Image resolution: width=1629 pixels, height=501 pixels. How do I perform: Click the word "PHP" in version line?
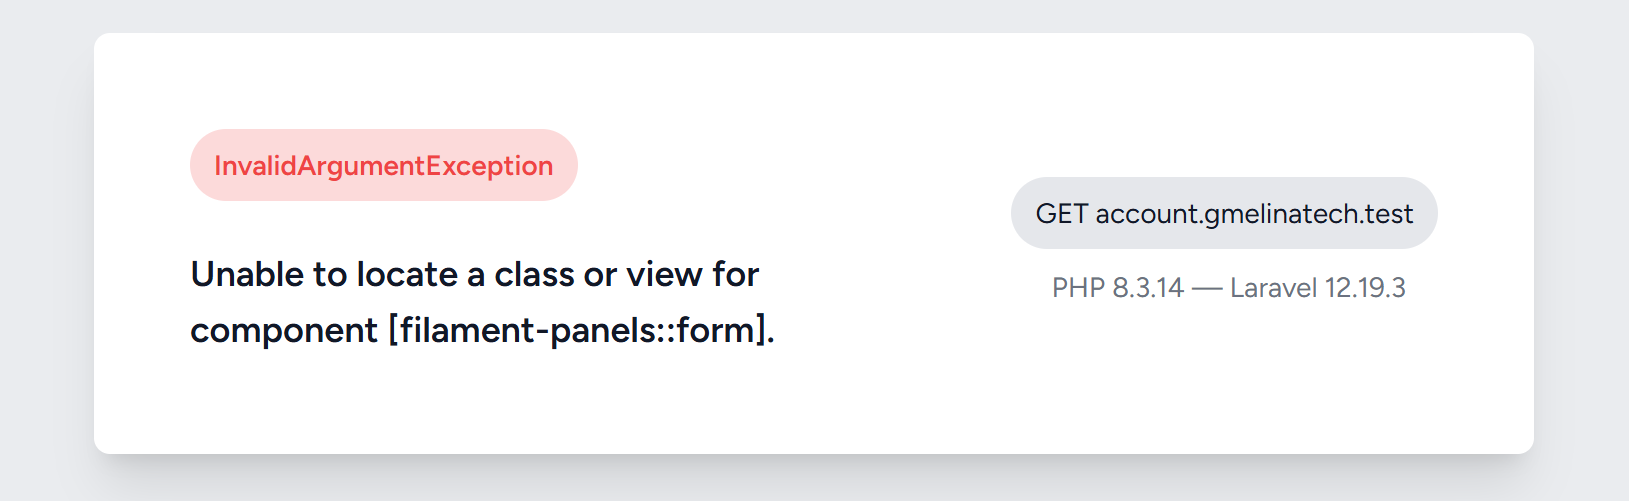[1077, 288]
